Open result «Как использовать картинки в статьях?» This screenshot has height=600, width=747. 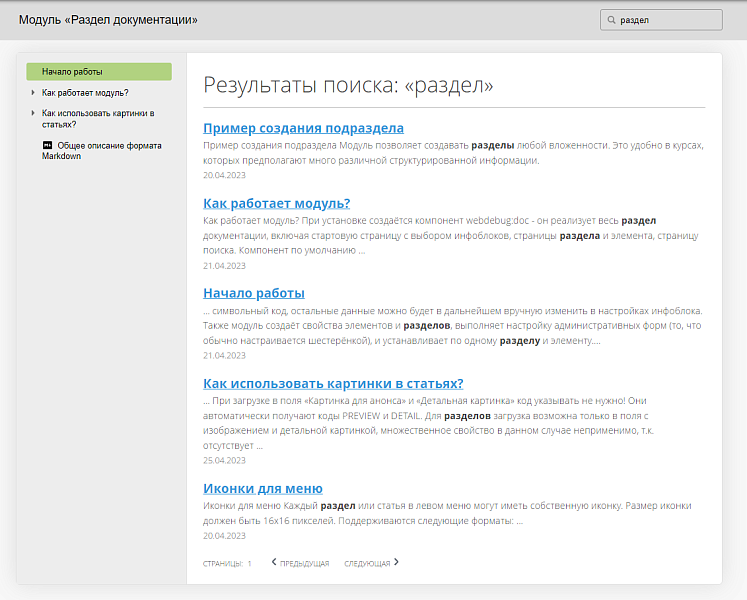coord(332,383)
